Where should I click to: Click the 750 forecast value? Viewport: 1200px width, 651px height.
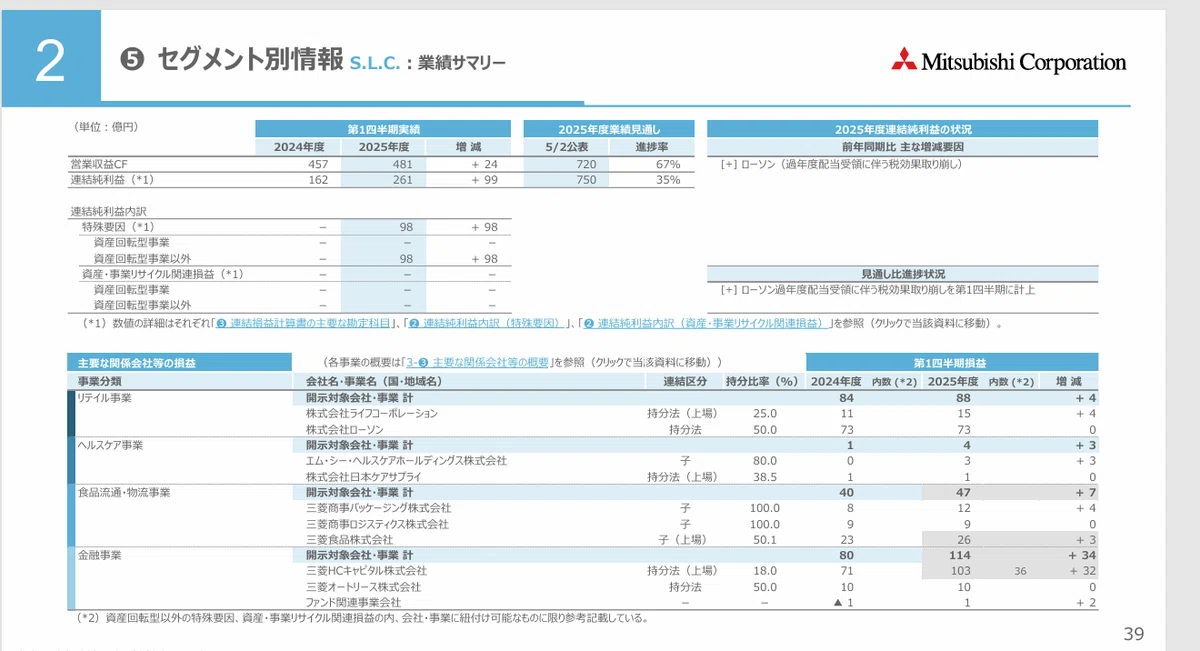pos(586,180)
